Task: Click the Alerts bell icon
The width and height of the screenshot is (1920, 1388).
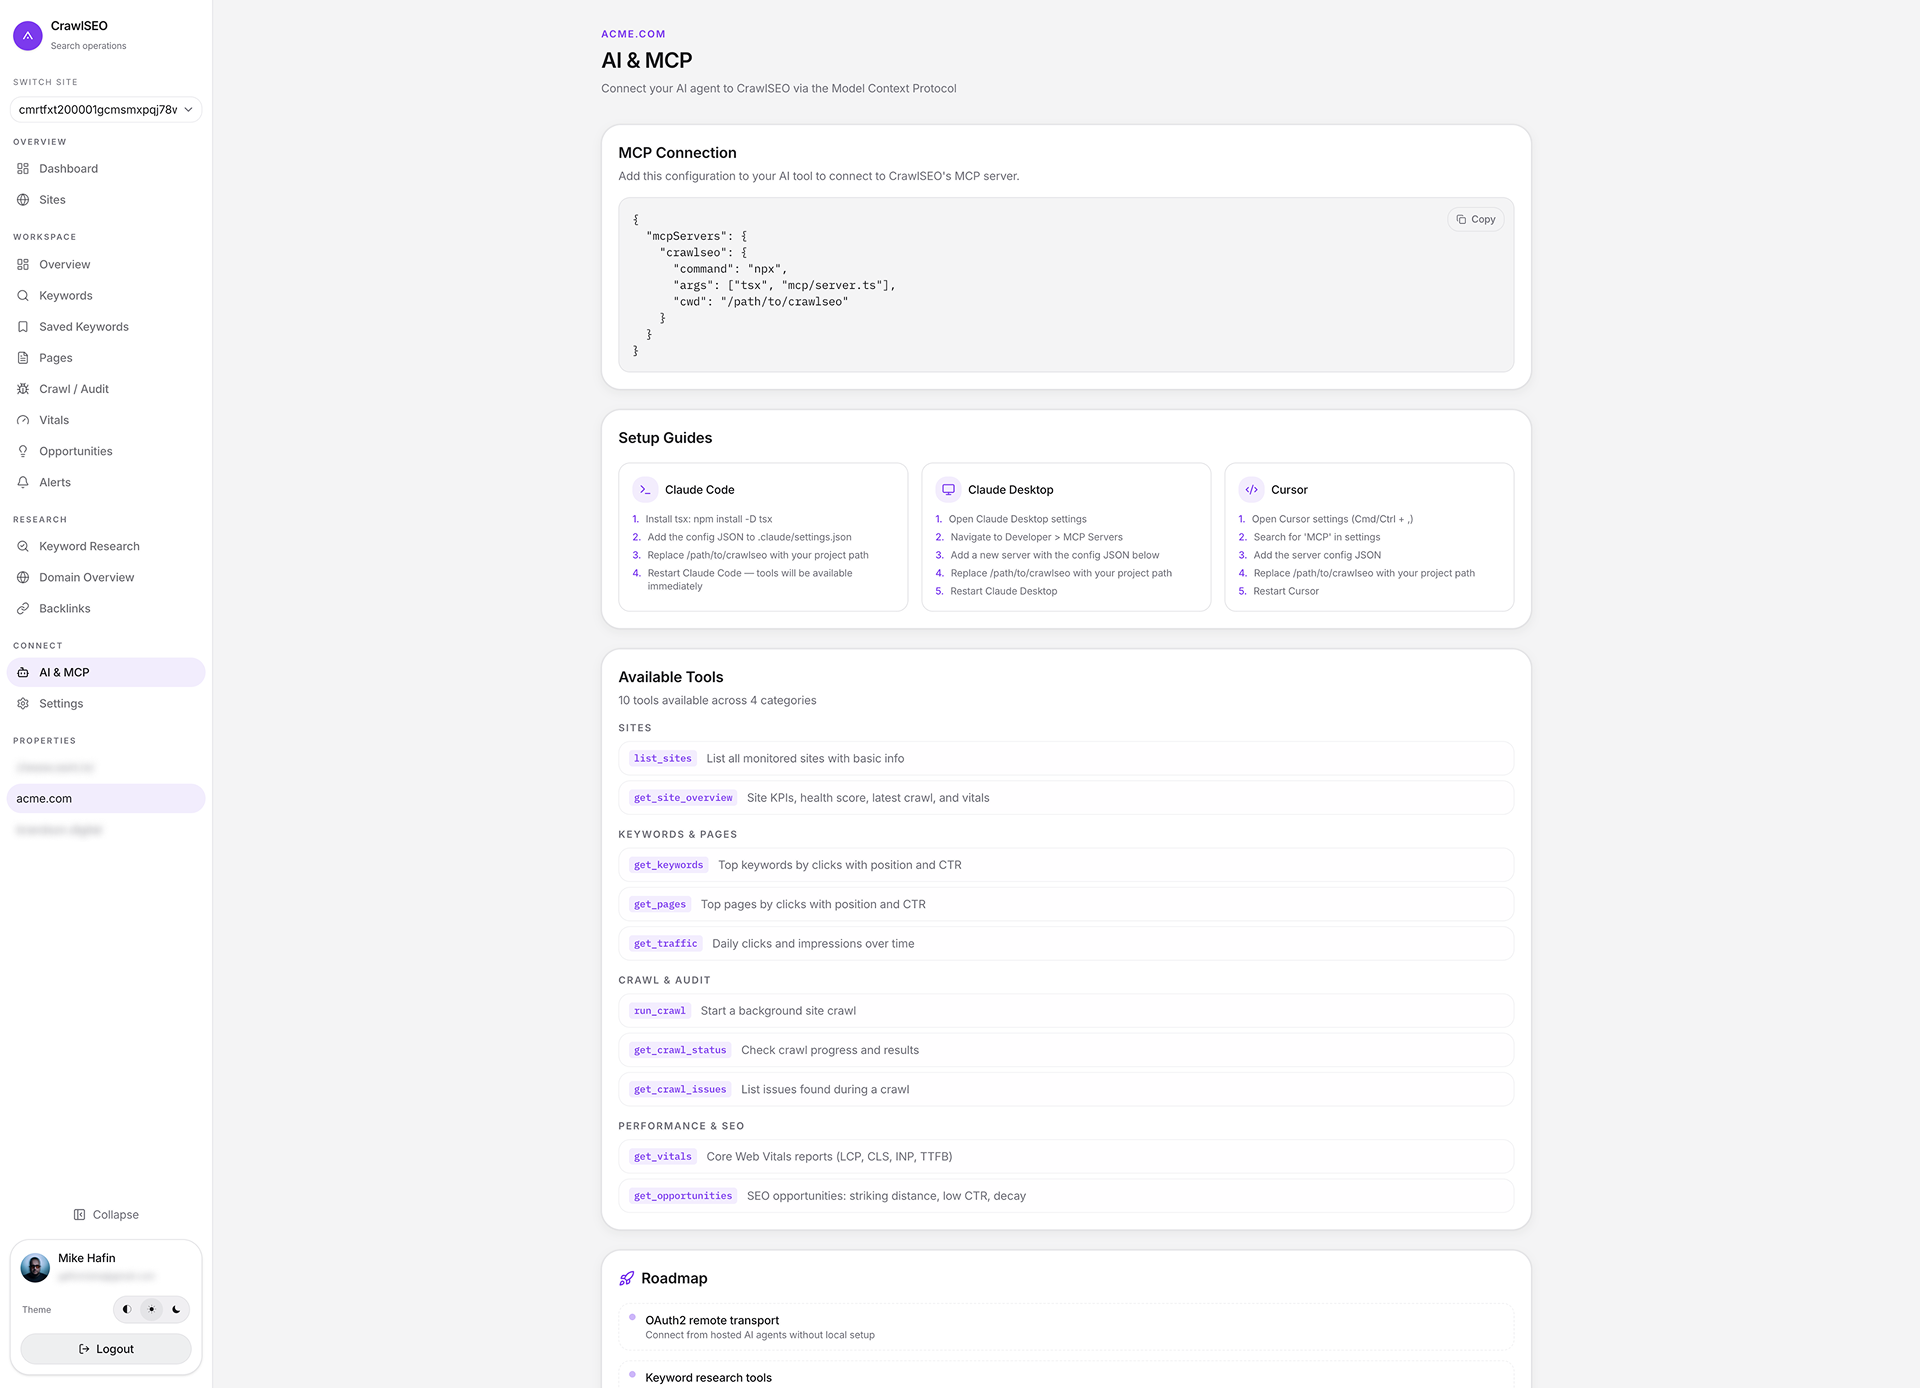Action: tap(23, 482)
